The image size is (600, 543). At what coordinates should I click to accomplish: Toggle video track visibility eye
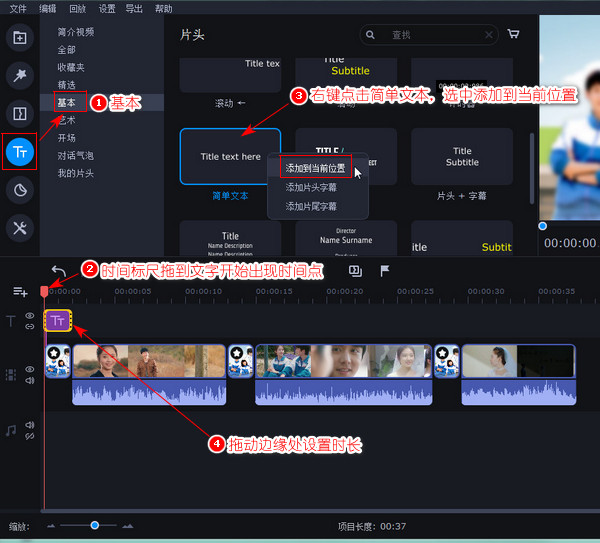(x=29, y=369)
